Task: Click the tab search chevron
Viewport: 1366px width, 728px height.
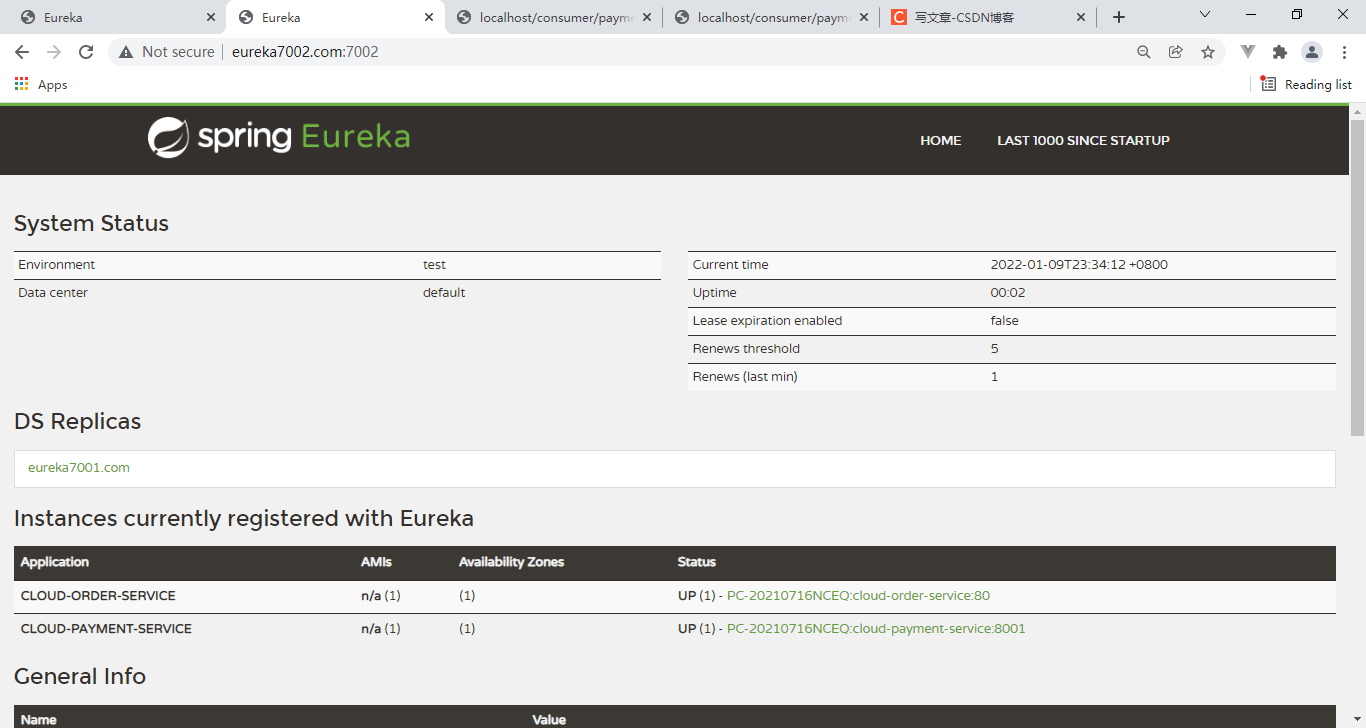Action: tap(1205, 15)
